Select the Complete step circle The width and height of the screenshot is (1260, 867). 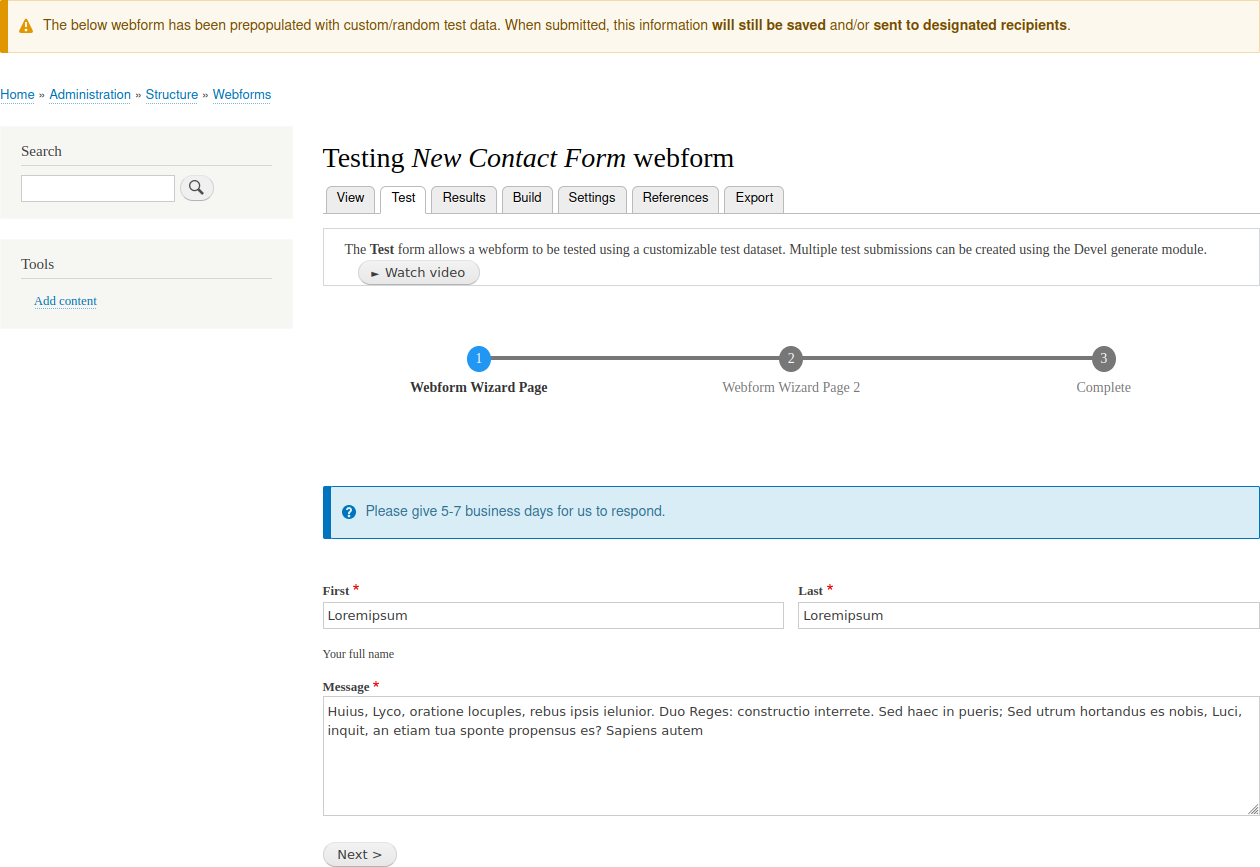click(x=1103, y=358)
